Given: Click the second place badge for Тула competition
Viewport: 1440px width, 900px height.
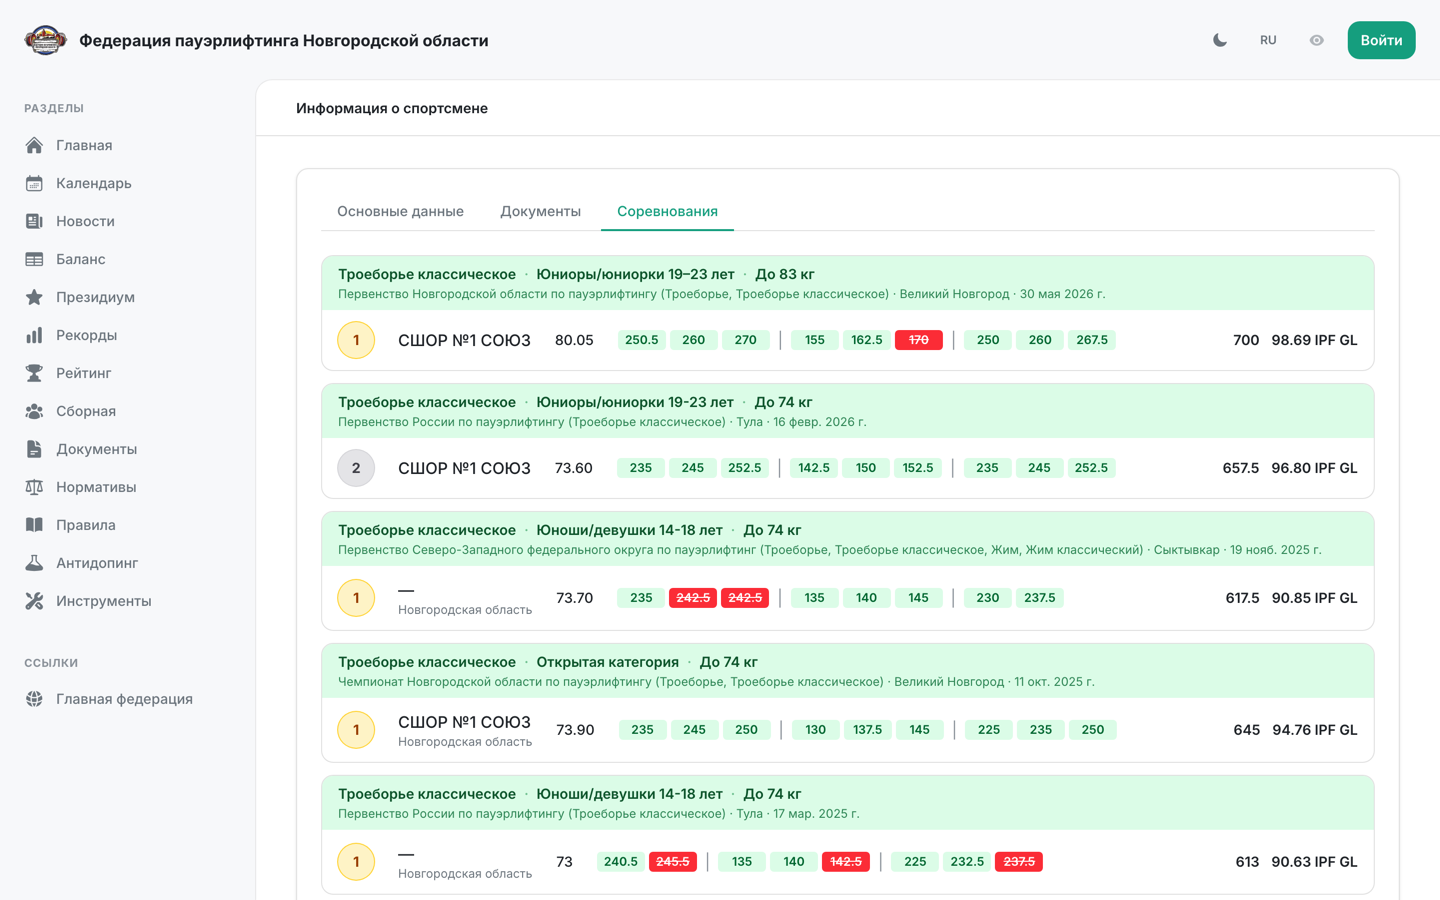Looking at the screenshot, I should (x=356, y=468).
